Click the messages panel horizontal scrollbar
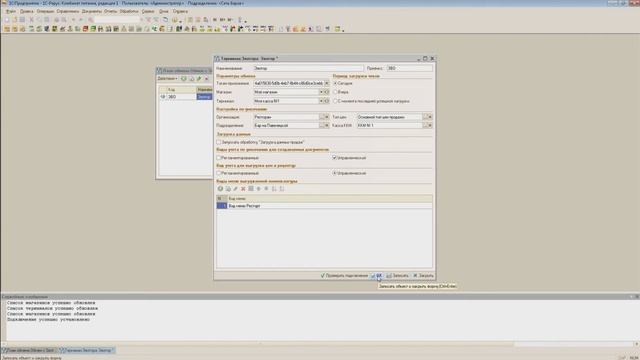Viewport: 640px width, 360px height. (x=318, y=344)
